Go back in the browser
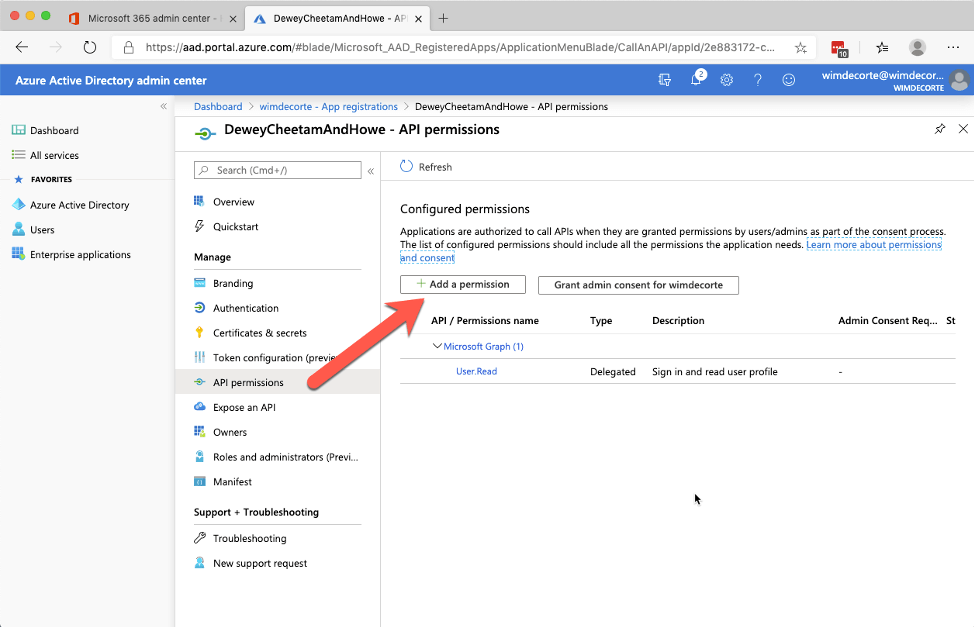Screen dimensions: 974x627 click(22, 47)
